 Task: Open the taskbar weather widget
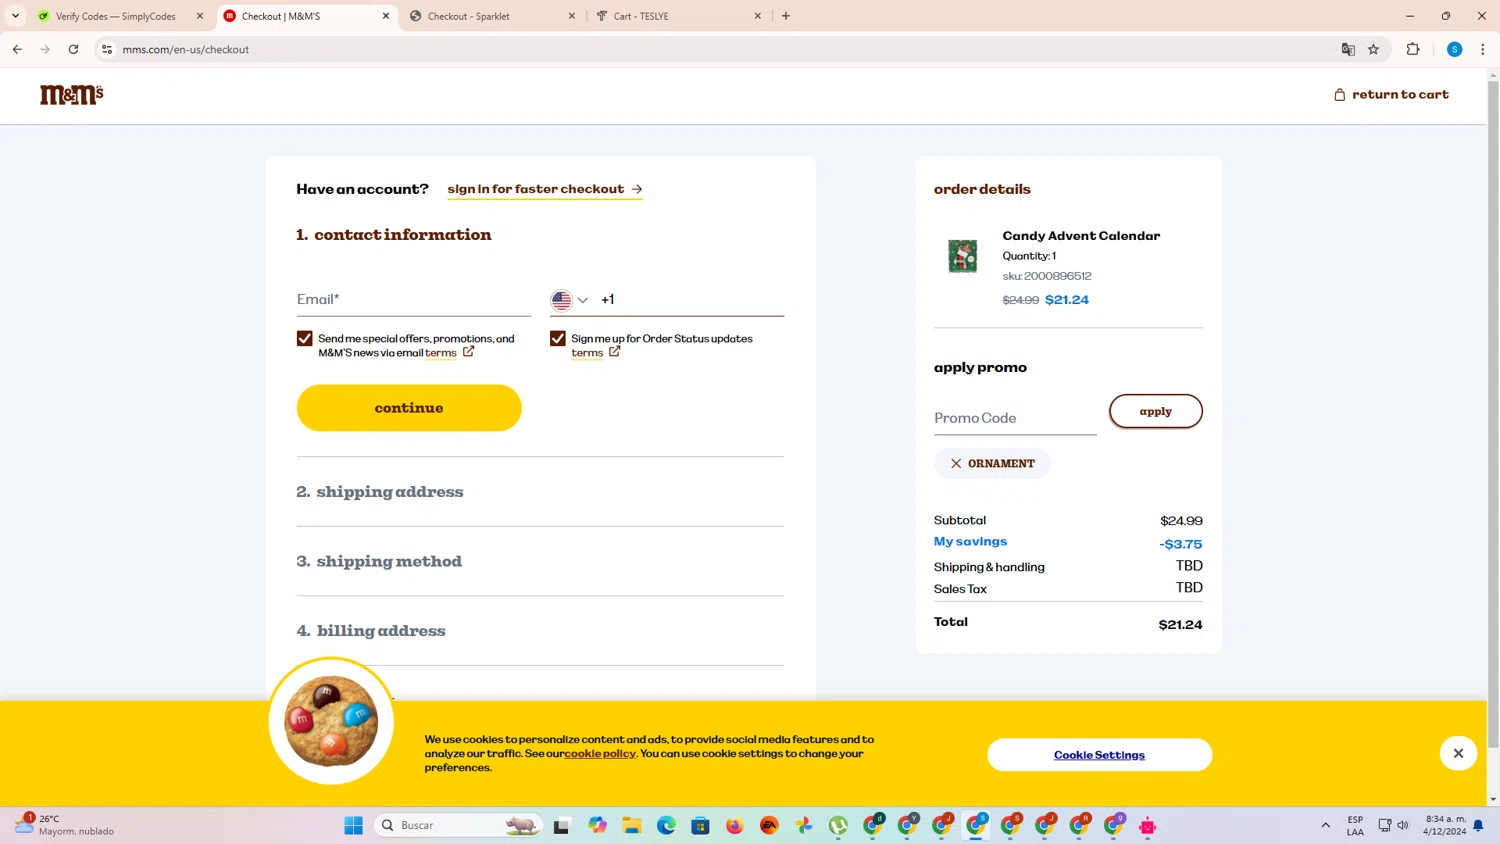(x=65, y=825)
